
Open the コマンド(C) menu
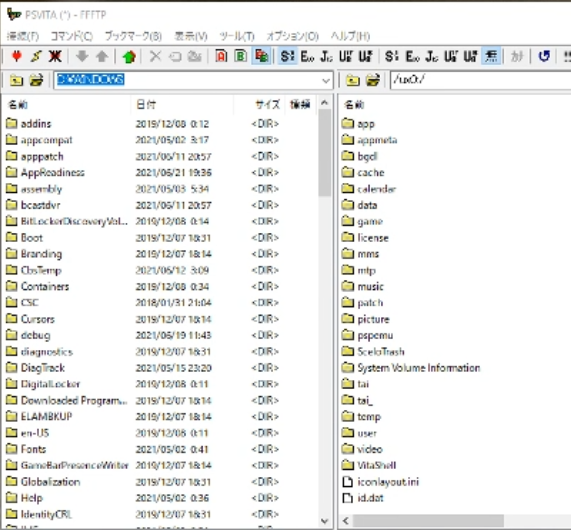[x=71, y=36]
